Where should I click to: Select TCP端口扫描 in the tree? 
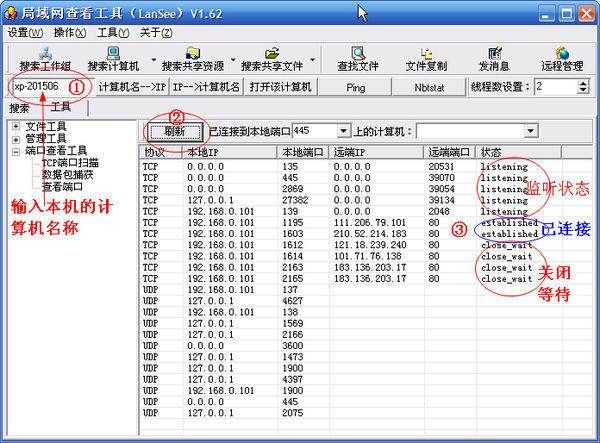tap(70, 163)
